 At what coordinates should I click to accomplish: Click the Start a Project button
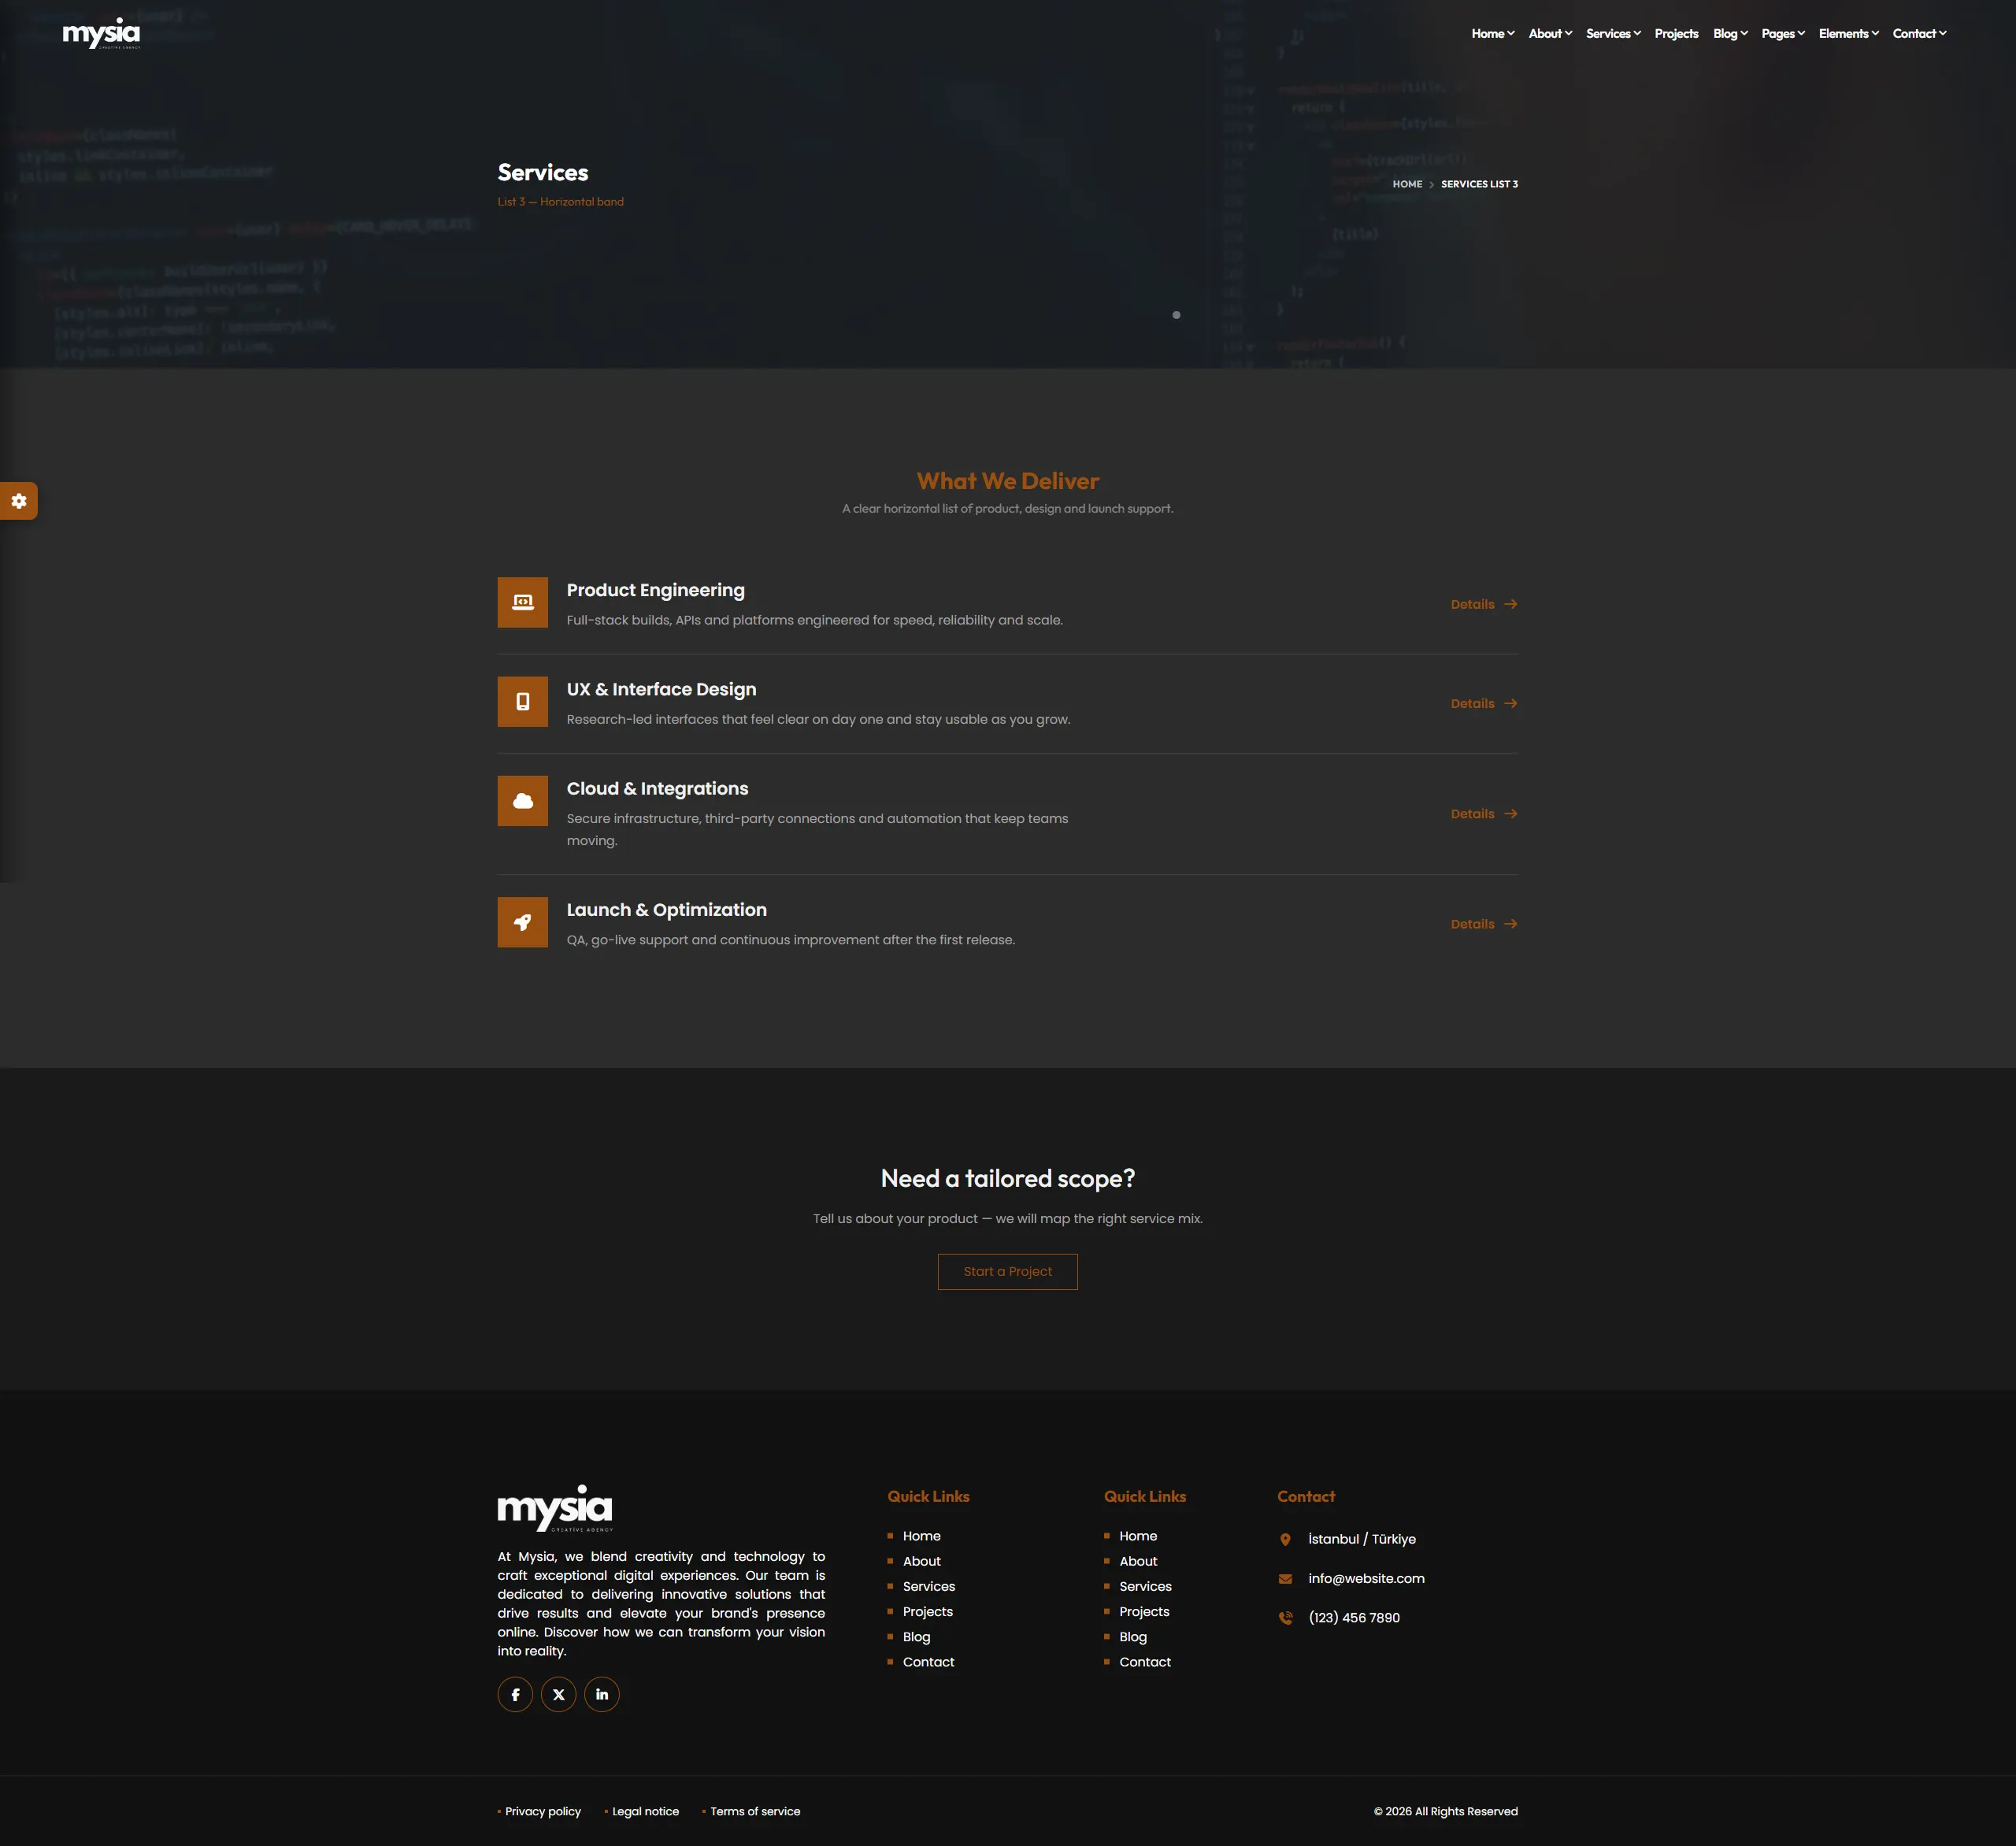point(1007,1271)
